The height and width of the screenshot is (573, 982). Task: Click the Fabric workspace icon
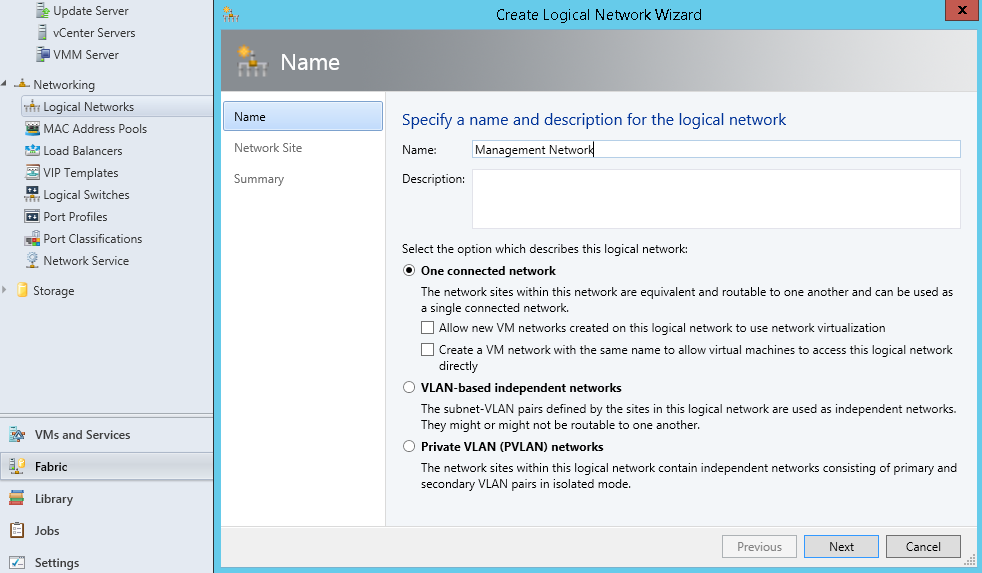pos(17,466)
